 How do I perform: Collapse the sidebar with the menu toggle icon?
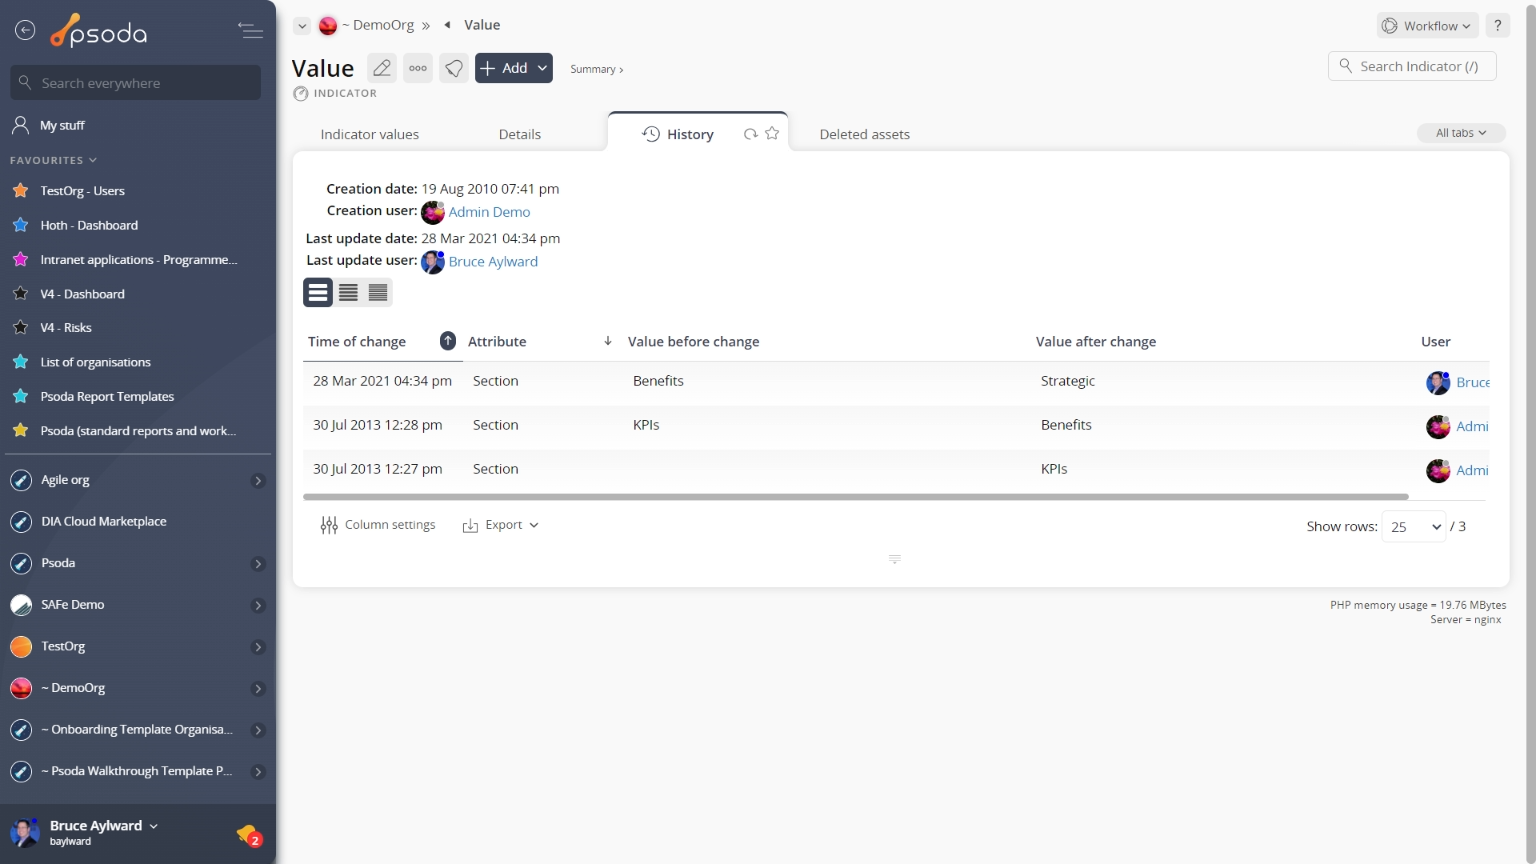click(x=250, y=31)
